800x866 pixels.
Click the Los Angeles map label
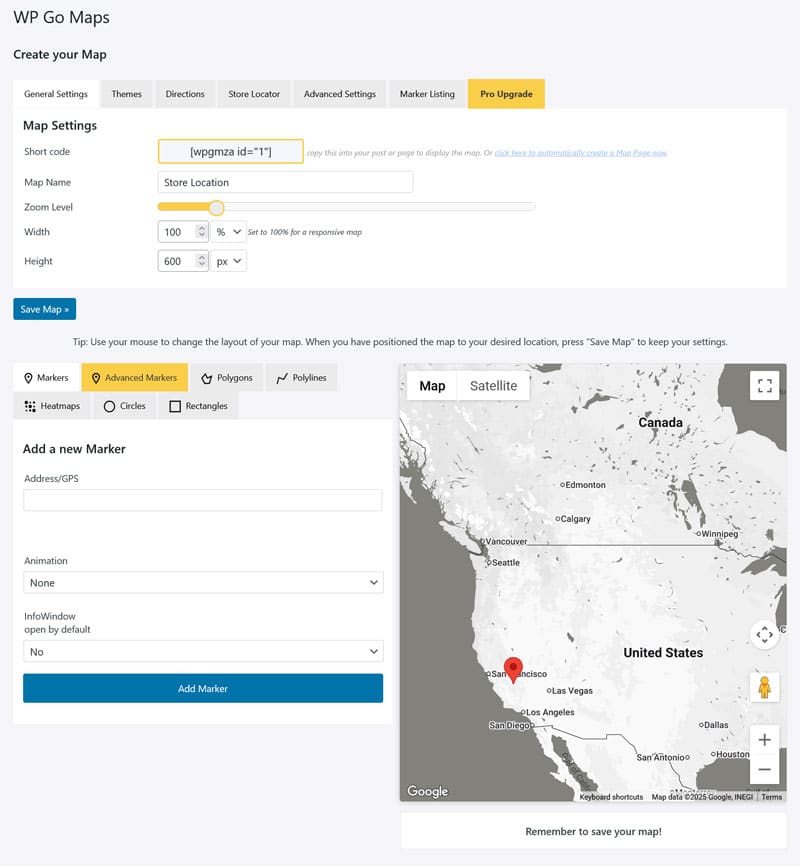click(x=550, y=712)
